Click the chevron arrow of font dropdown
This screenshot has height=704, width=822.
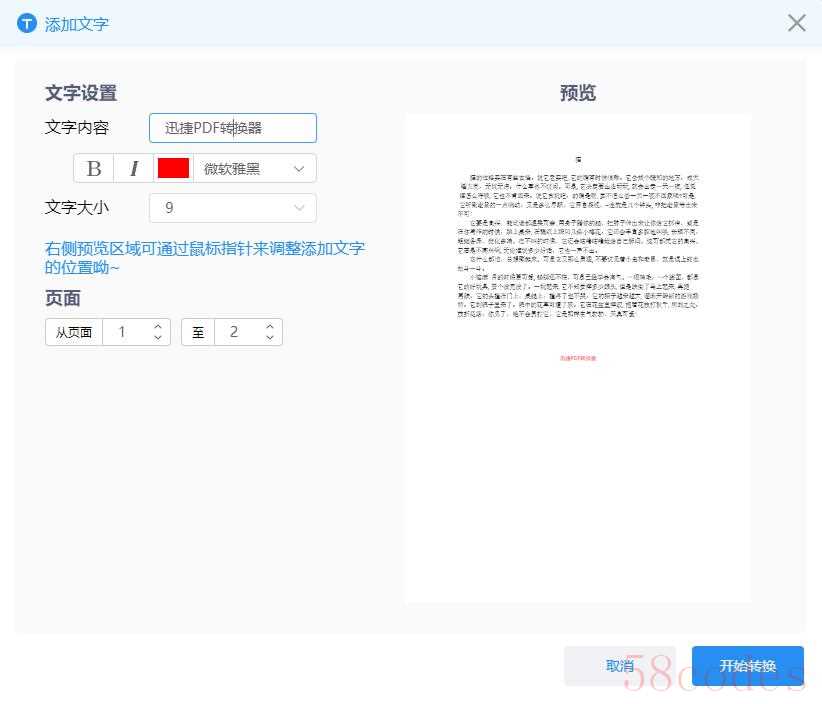(299, 168)
